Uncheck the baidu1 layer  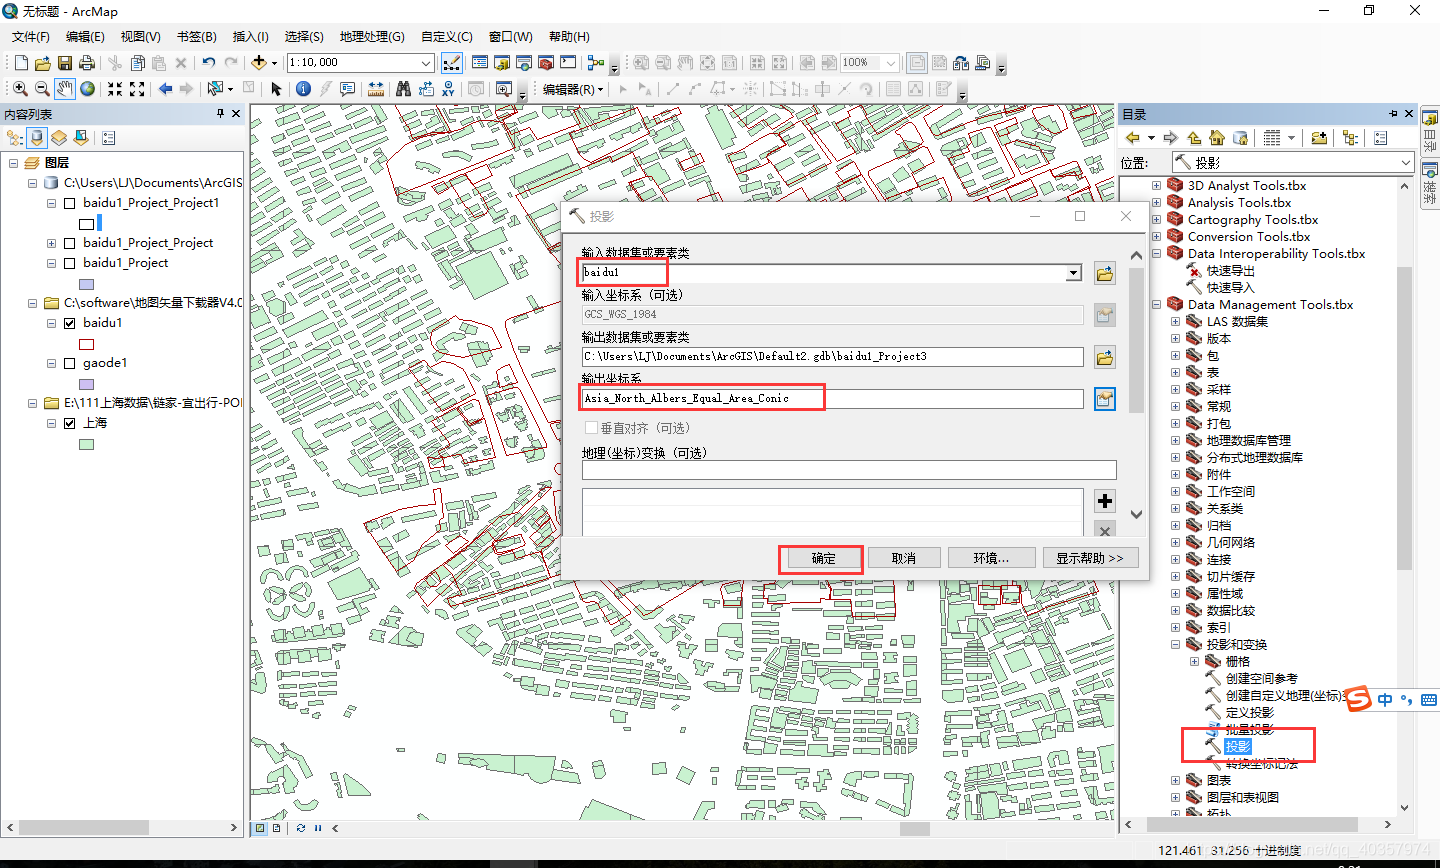coord(70,323)
